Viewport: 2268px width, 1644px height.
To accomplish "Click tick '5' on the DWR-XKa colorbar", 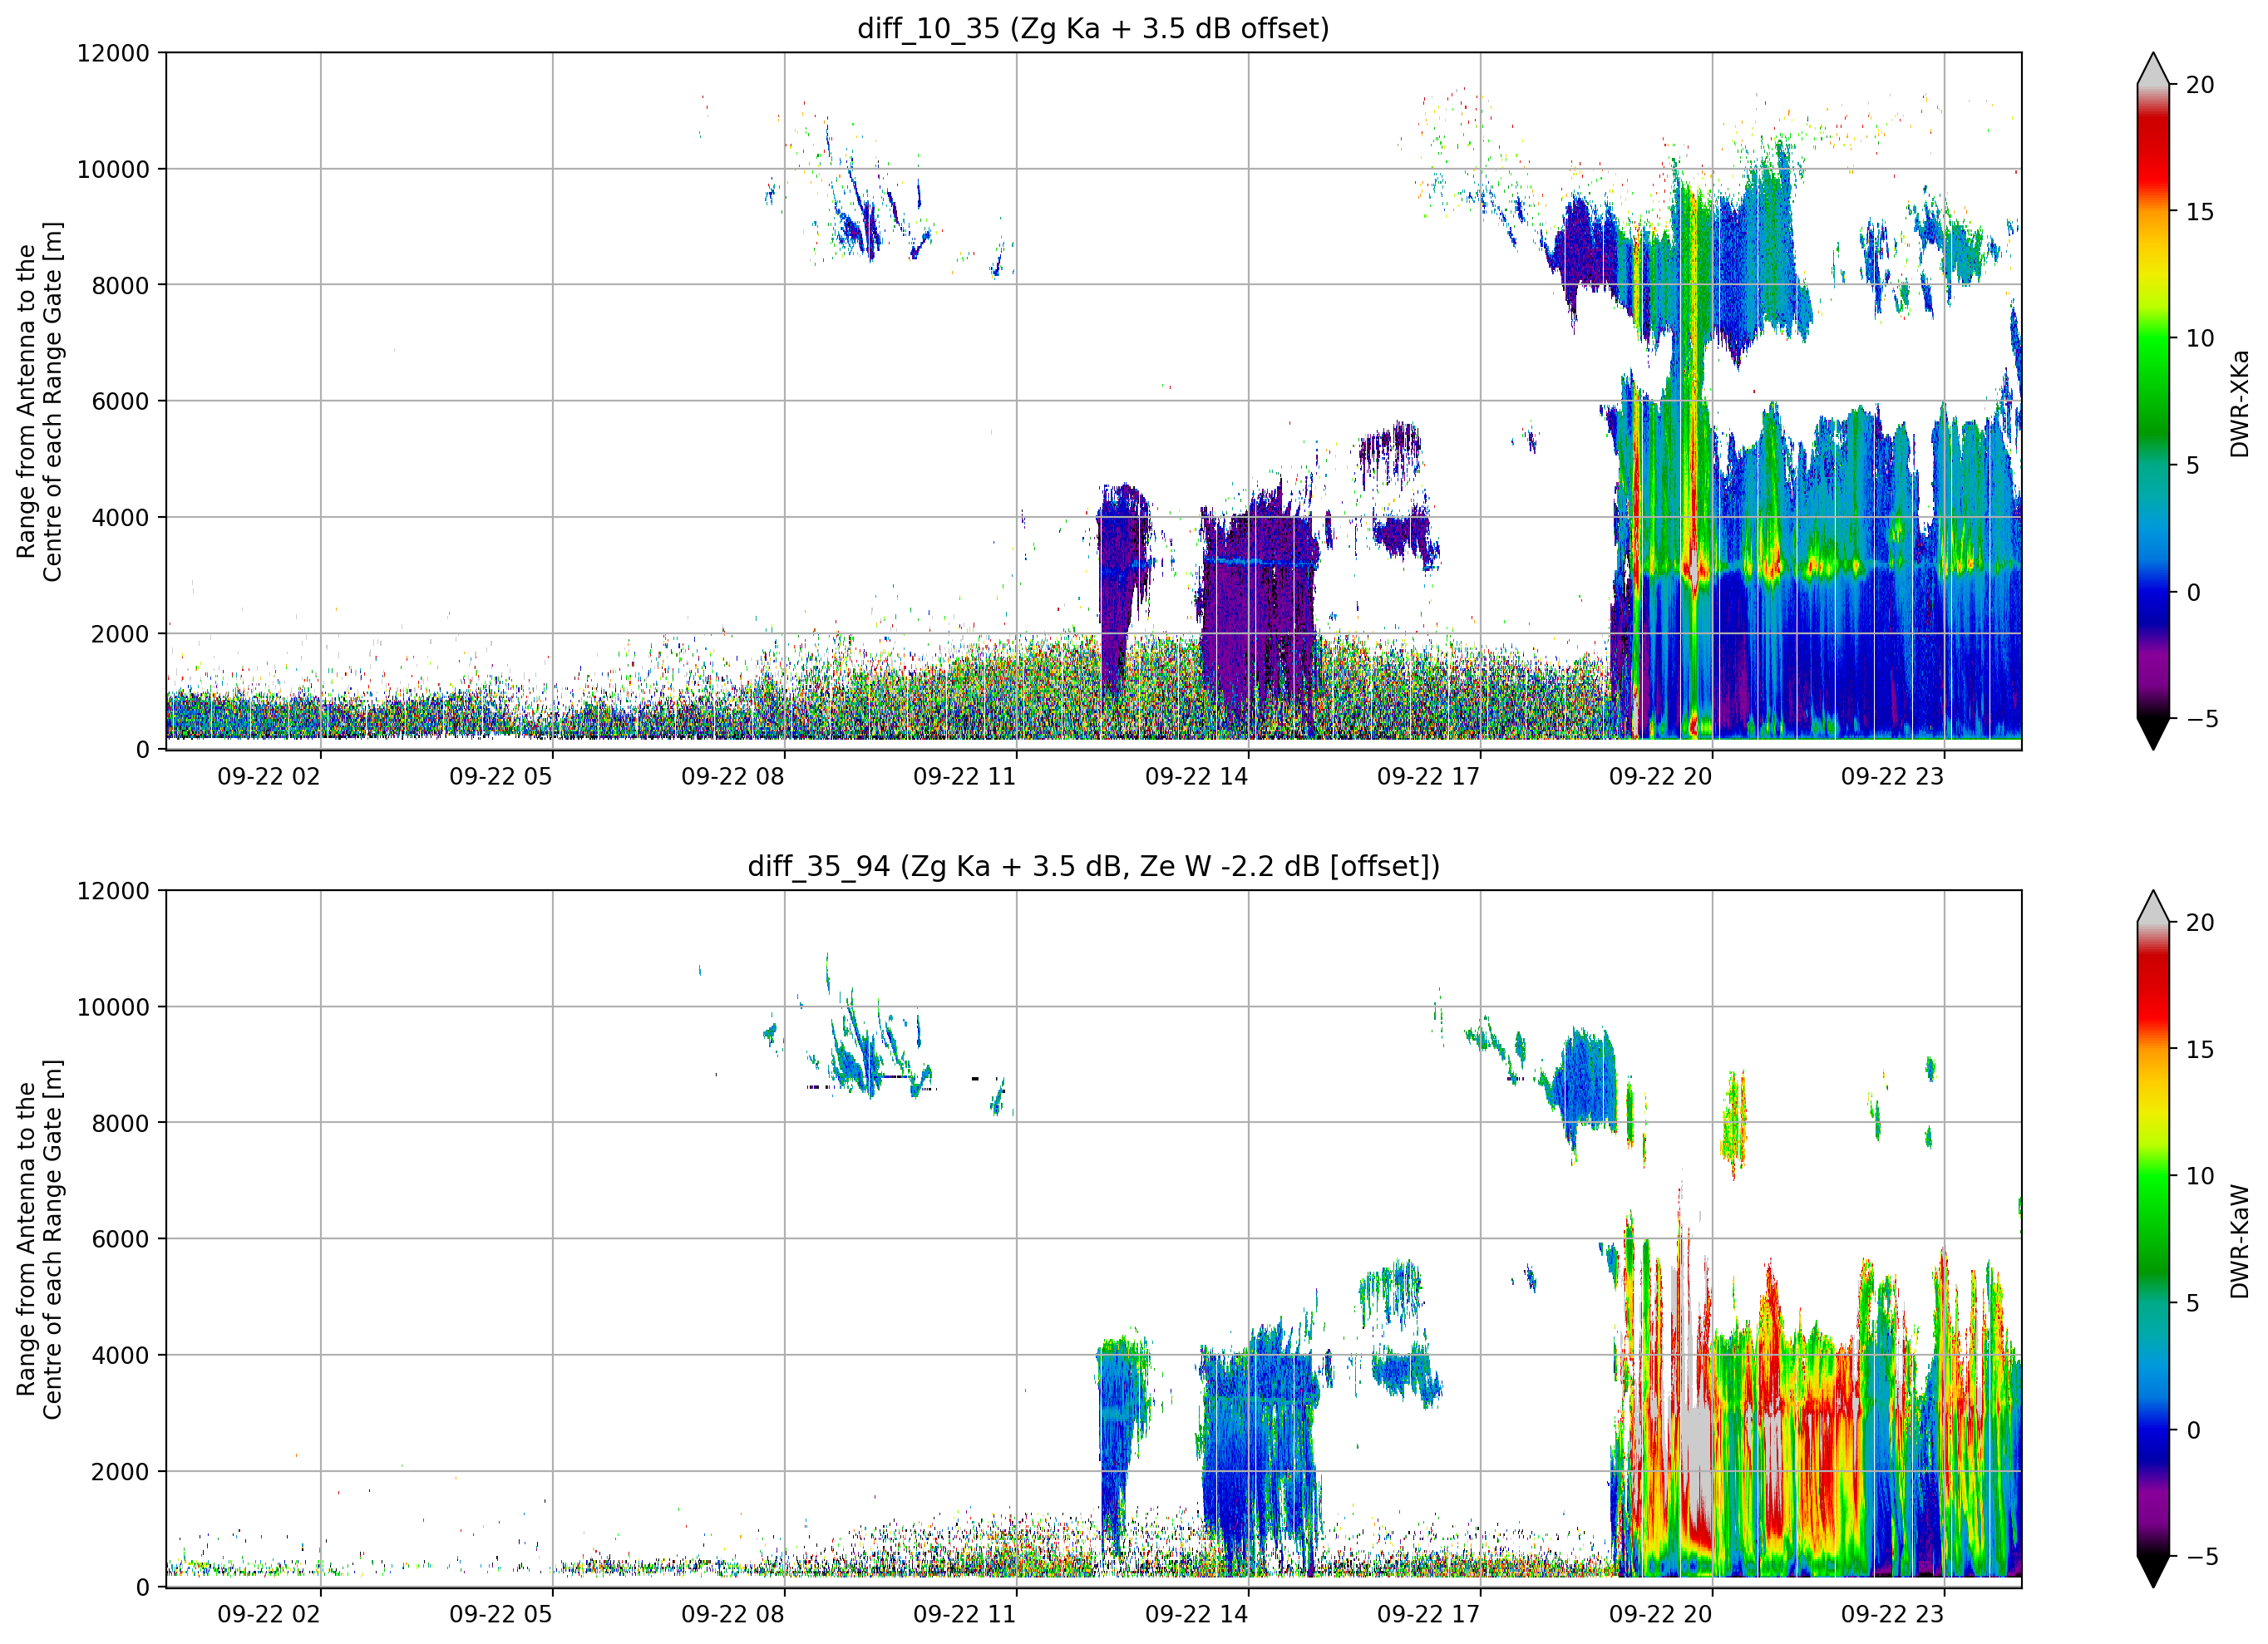I will click(2192, 465).
